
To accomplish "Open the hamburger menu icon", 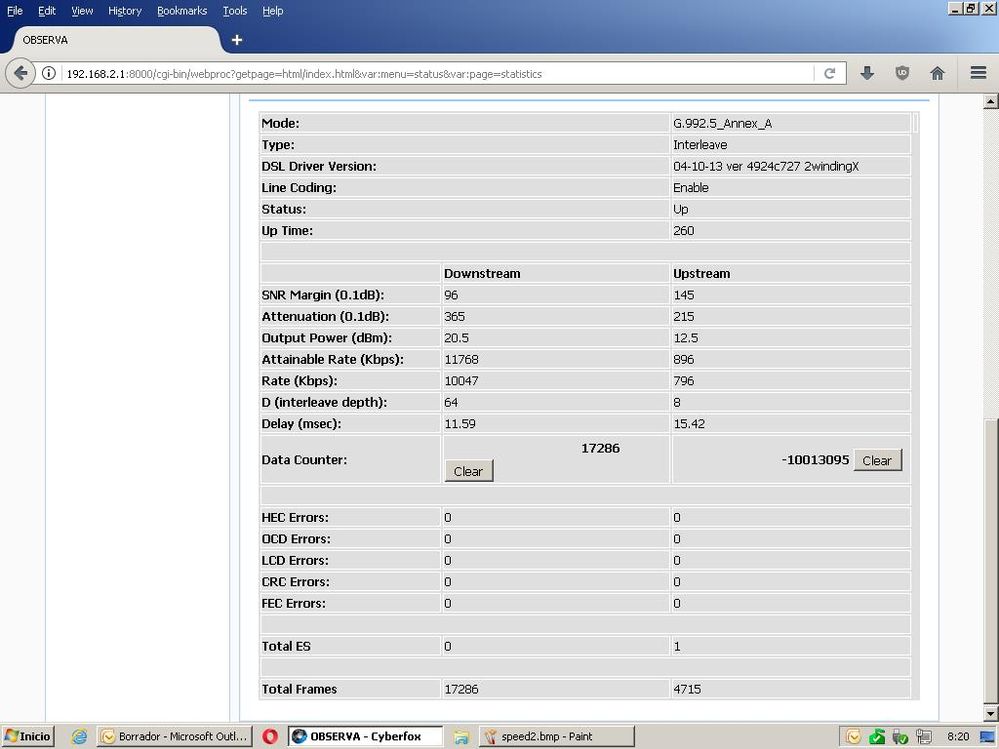I will click(978, 73).
